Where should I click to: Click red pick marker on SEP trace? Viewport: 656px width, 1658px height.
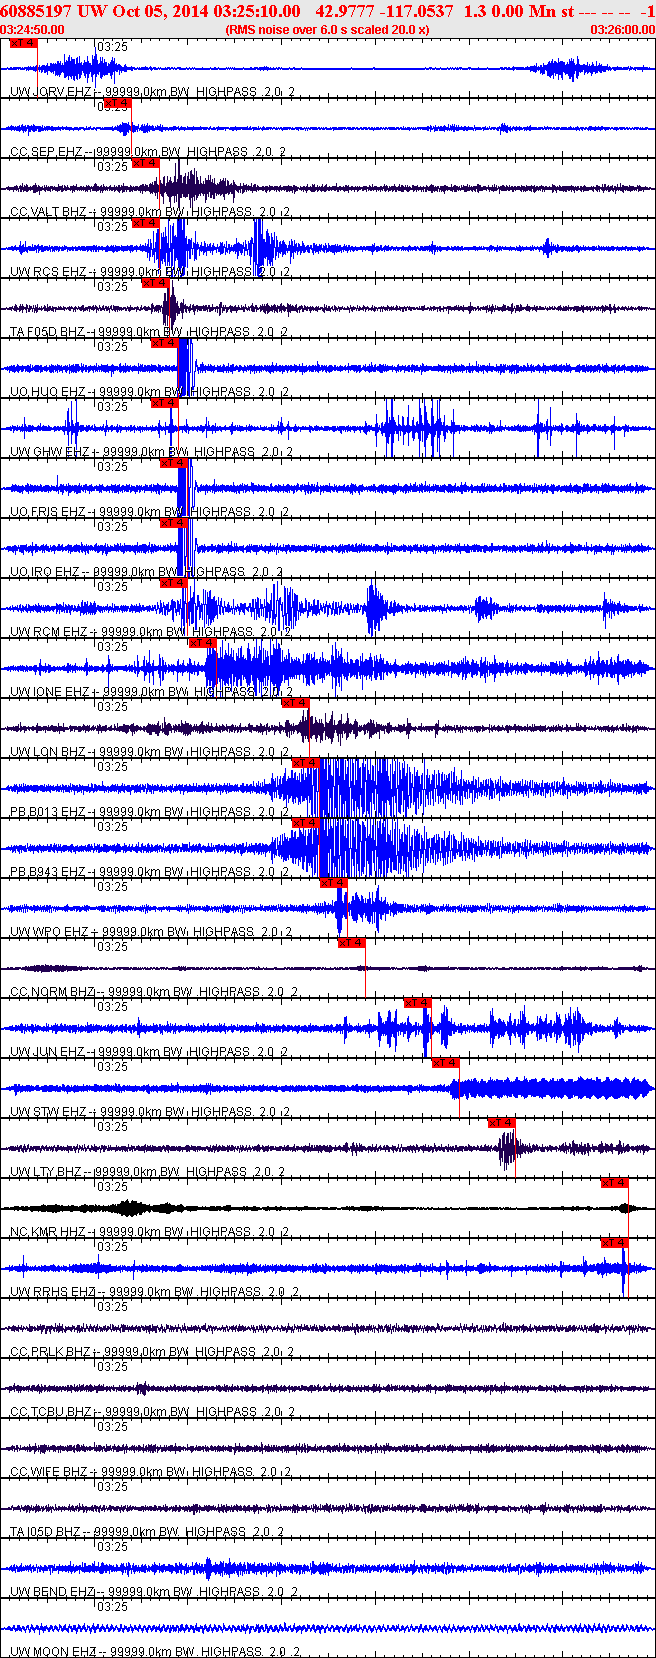[x=117, y=103]
